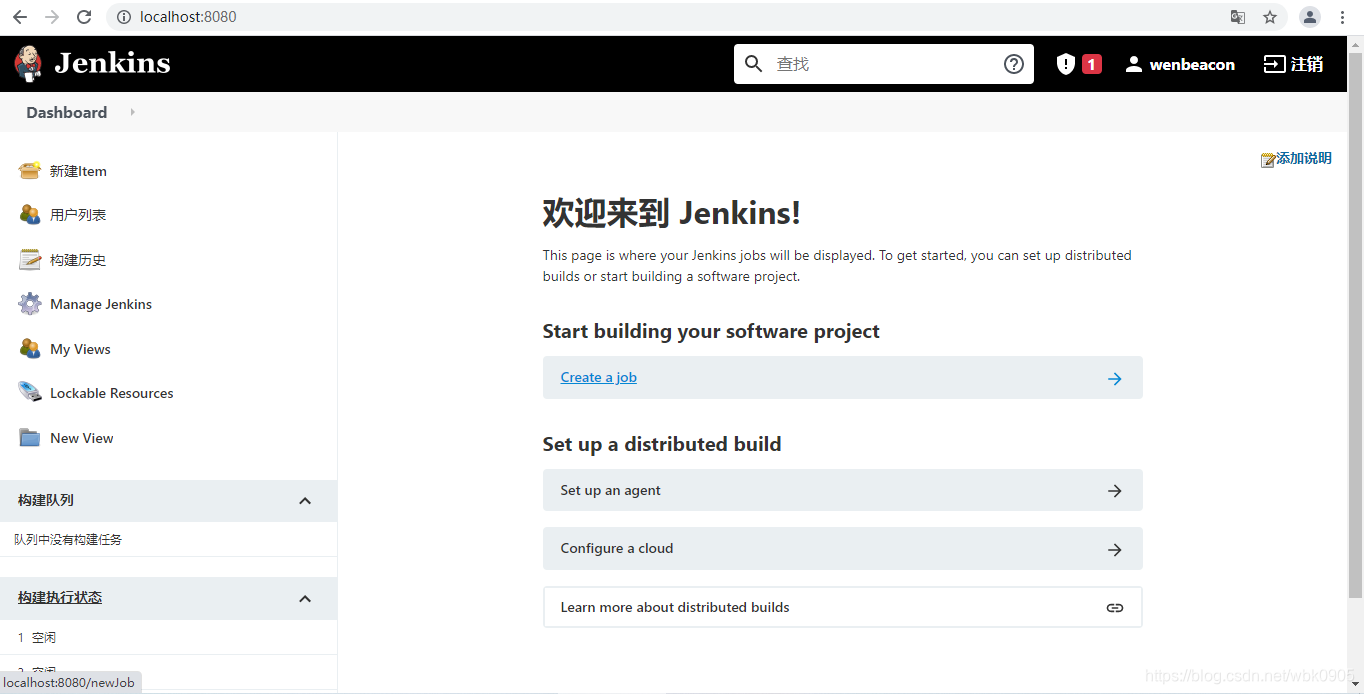Click the Manage Jenkins gear icon

[30, 304]
